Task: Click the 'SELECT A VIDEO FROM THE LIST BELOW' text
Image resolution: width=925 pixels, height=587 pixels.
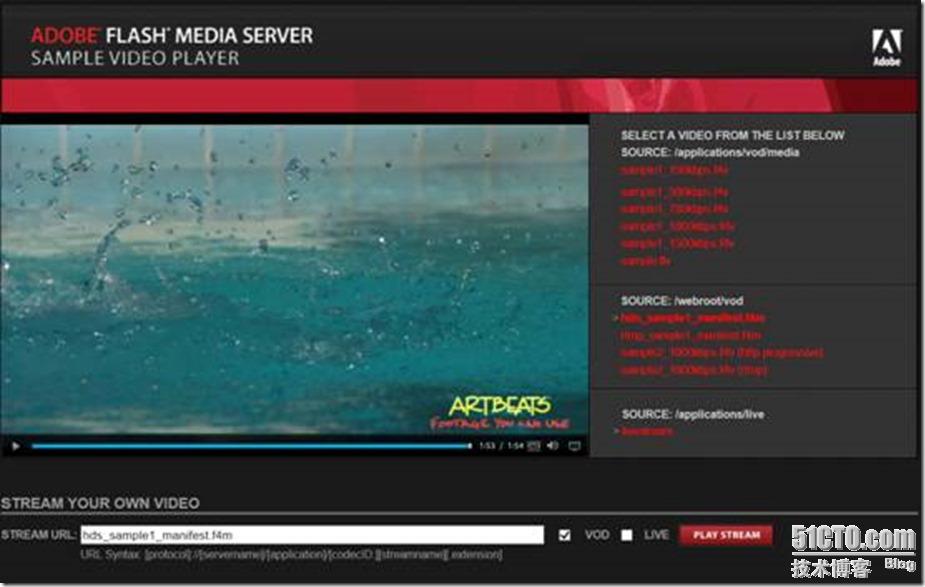Action: (733, 136)
